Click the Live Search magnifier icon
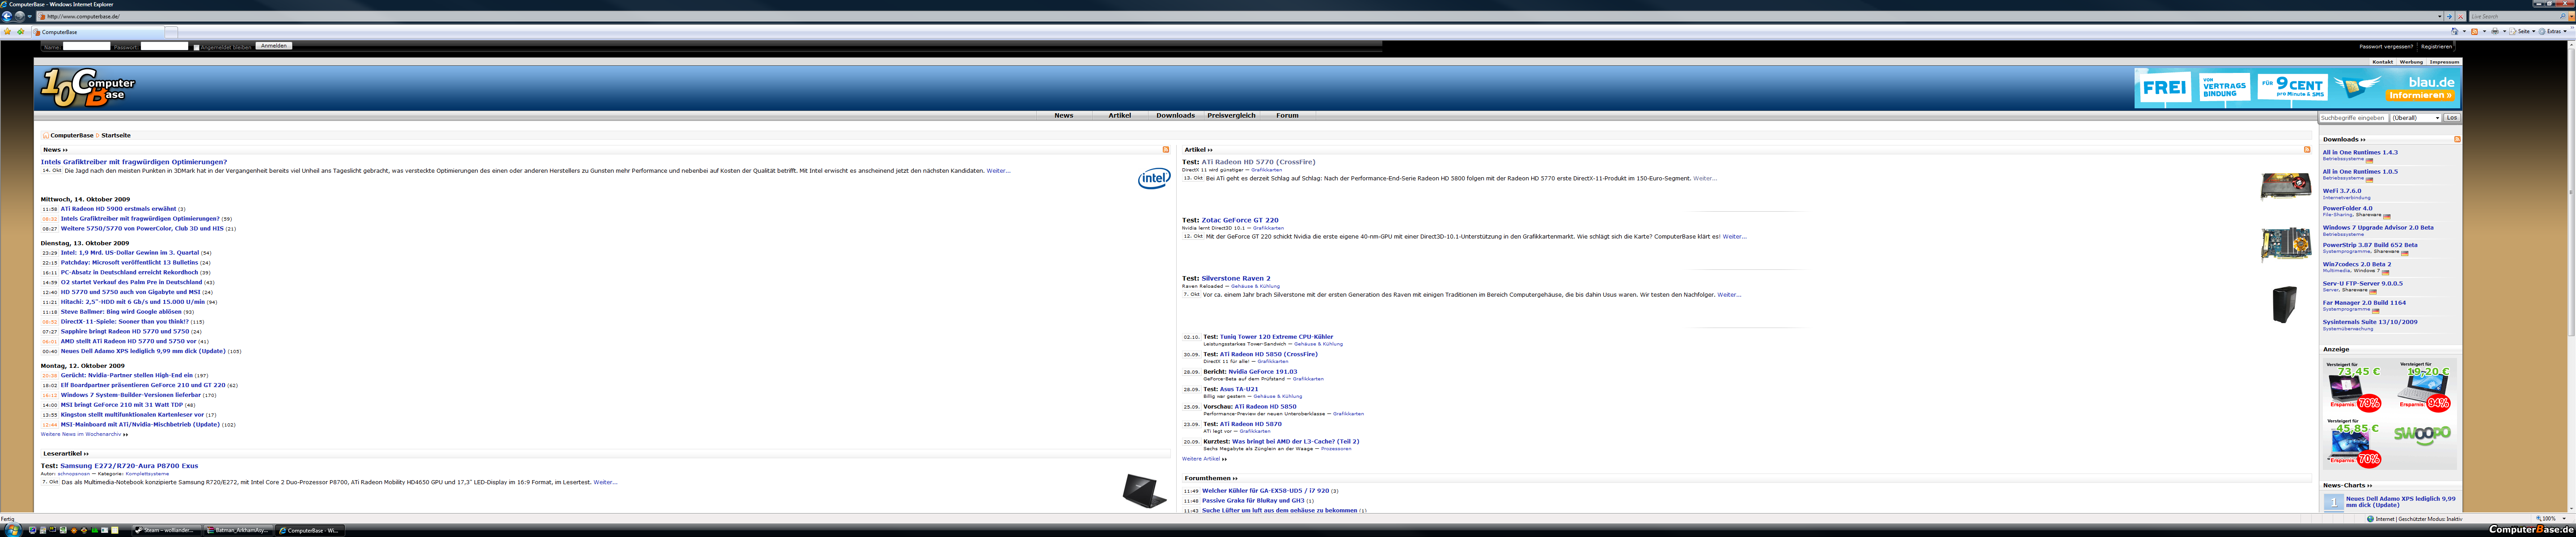 [x=2563, y=16]
